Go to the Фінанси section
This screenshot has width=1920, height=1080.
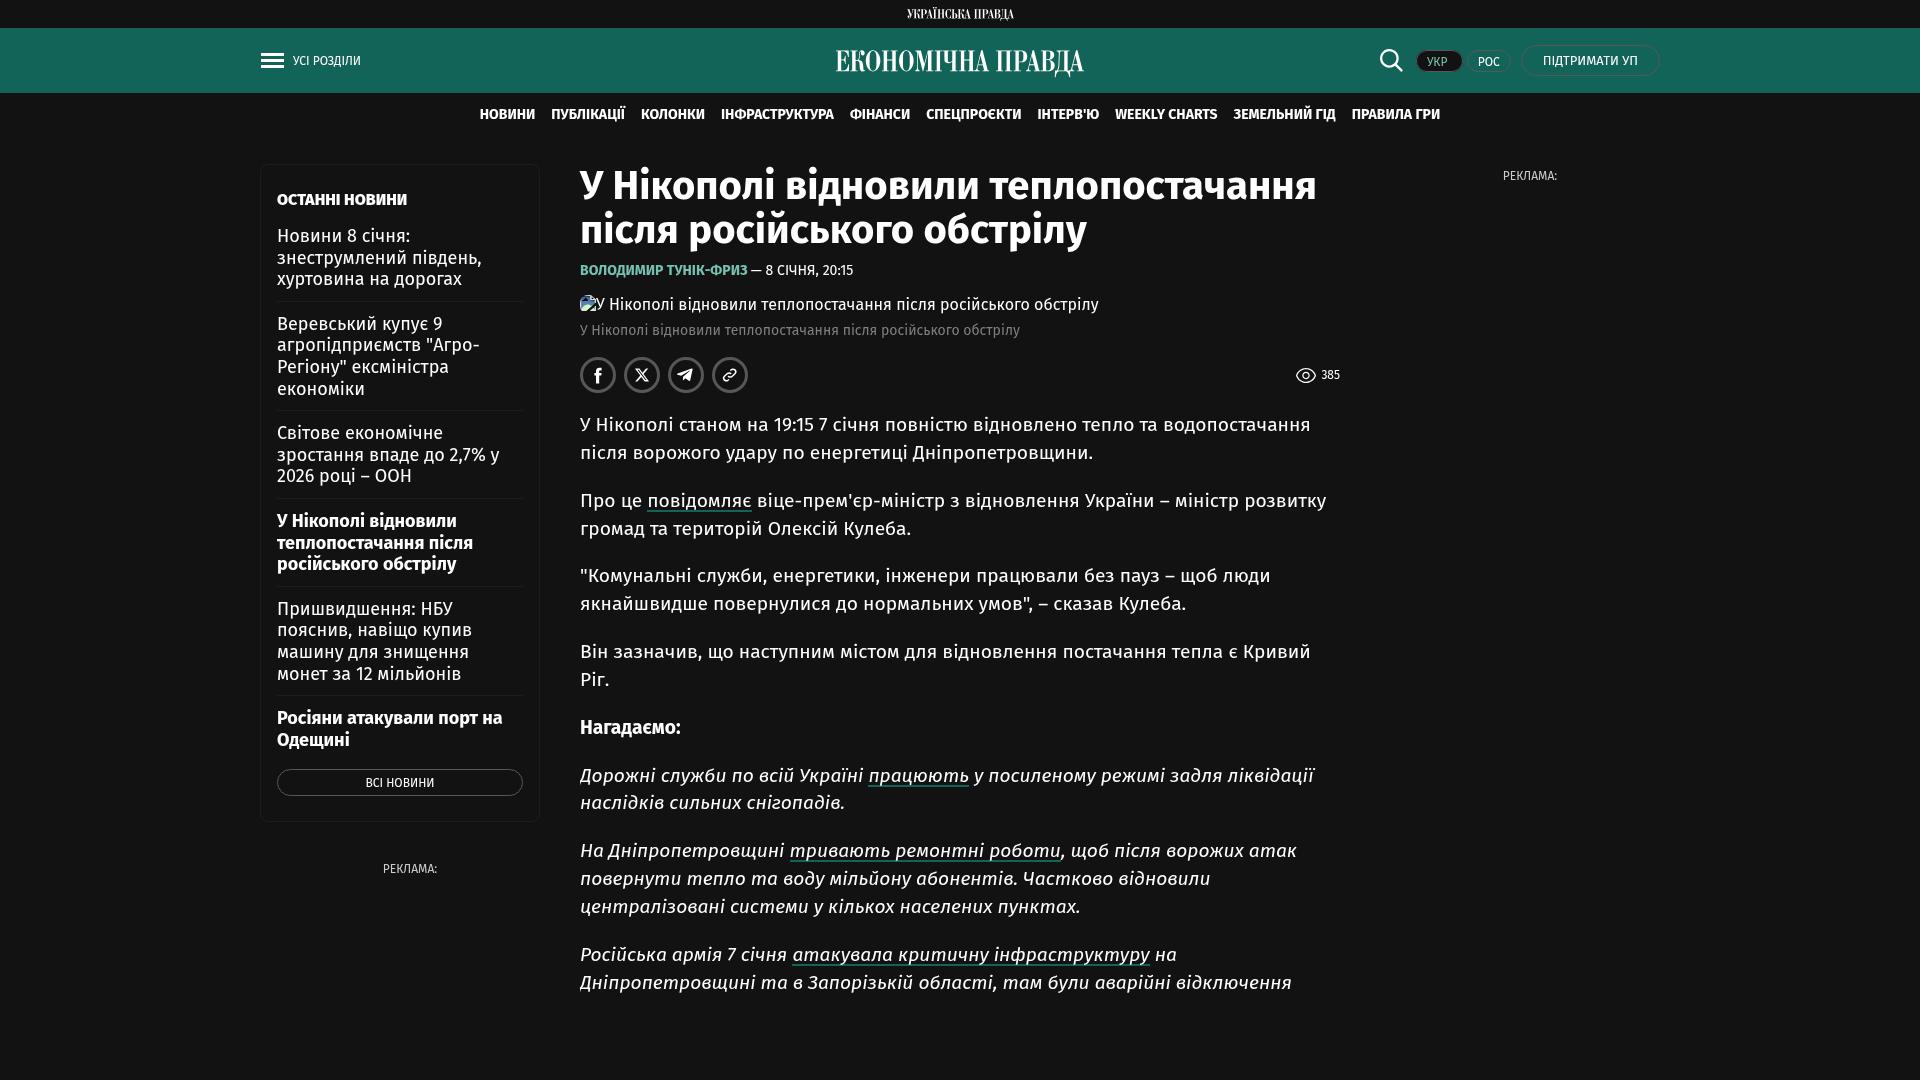coord(879,115)
